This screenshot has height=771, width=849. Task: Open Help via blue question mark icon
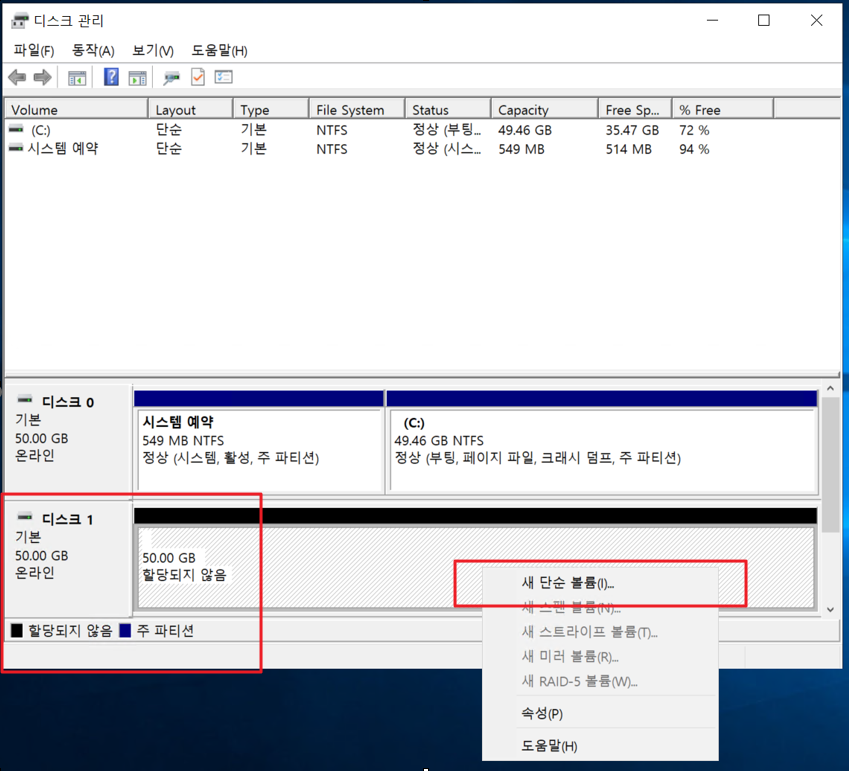pos(111,77)
